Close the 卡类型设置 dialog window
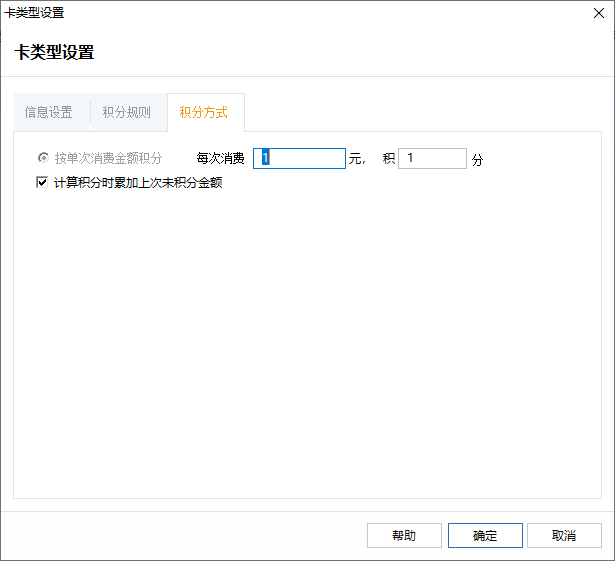The image size is (615, 561). point(599,13)
